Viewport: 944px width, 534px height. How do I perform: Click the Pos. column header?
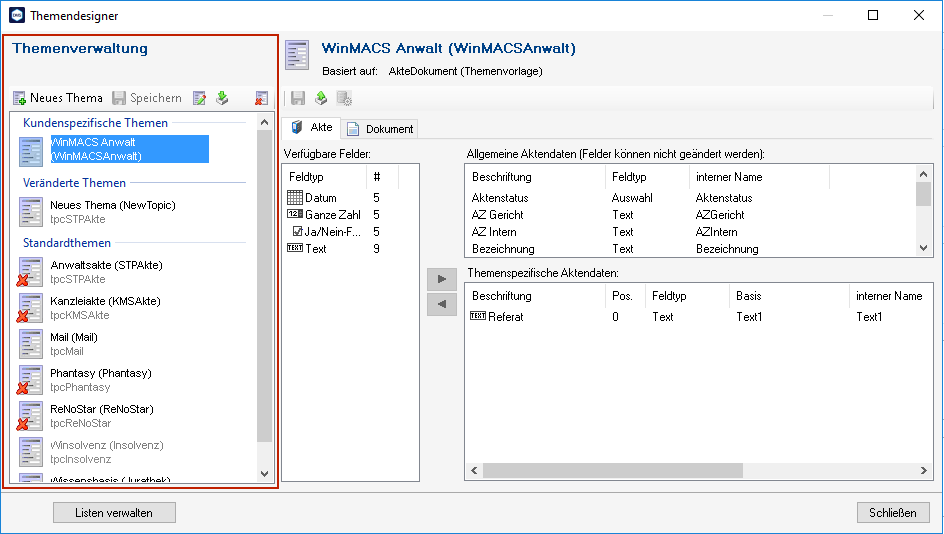coord(624,296)
